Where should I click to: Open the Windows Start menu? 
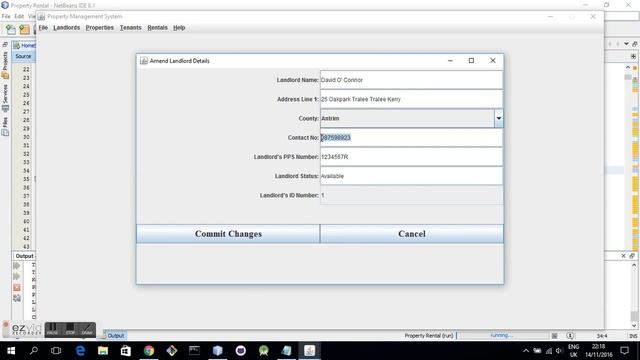[11, 351]
